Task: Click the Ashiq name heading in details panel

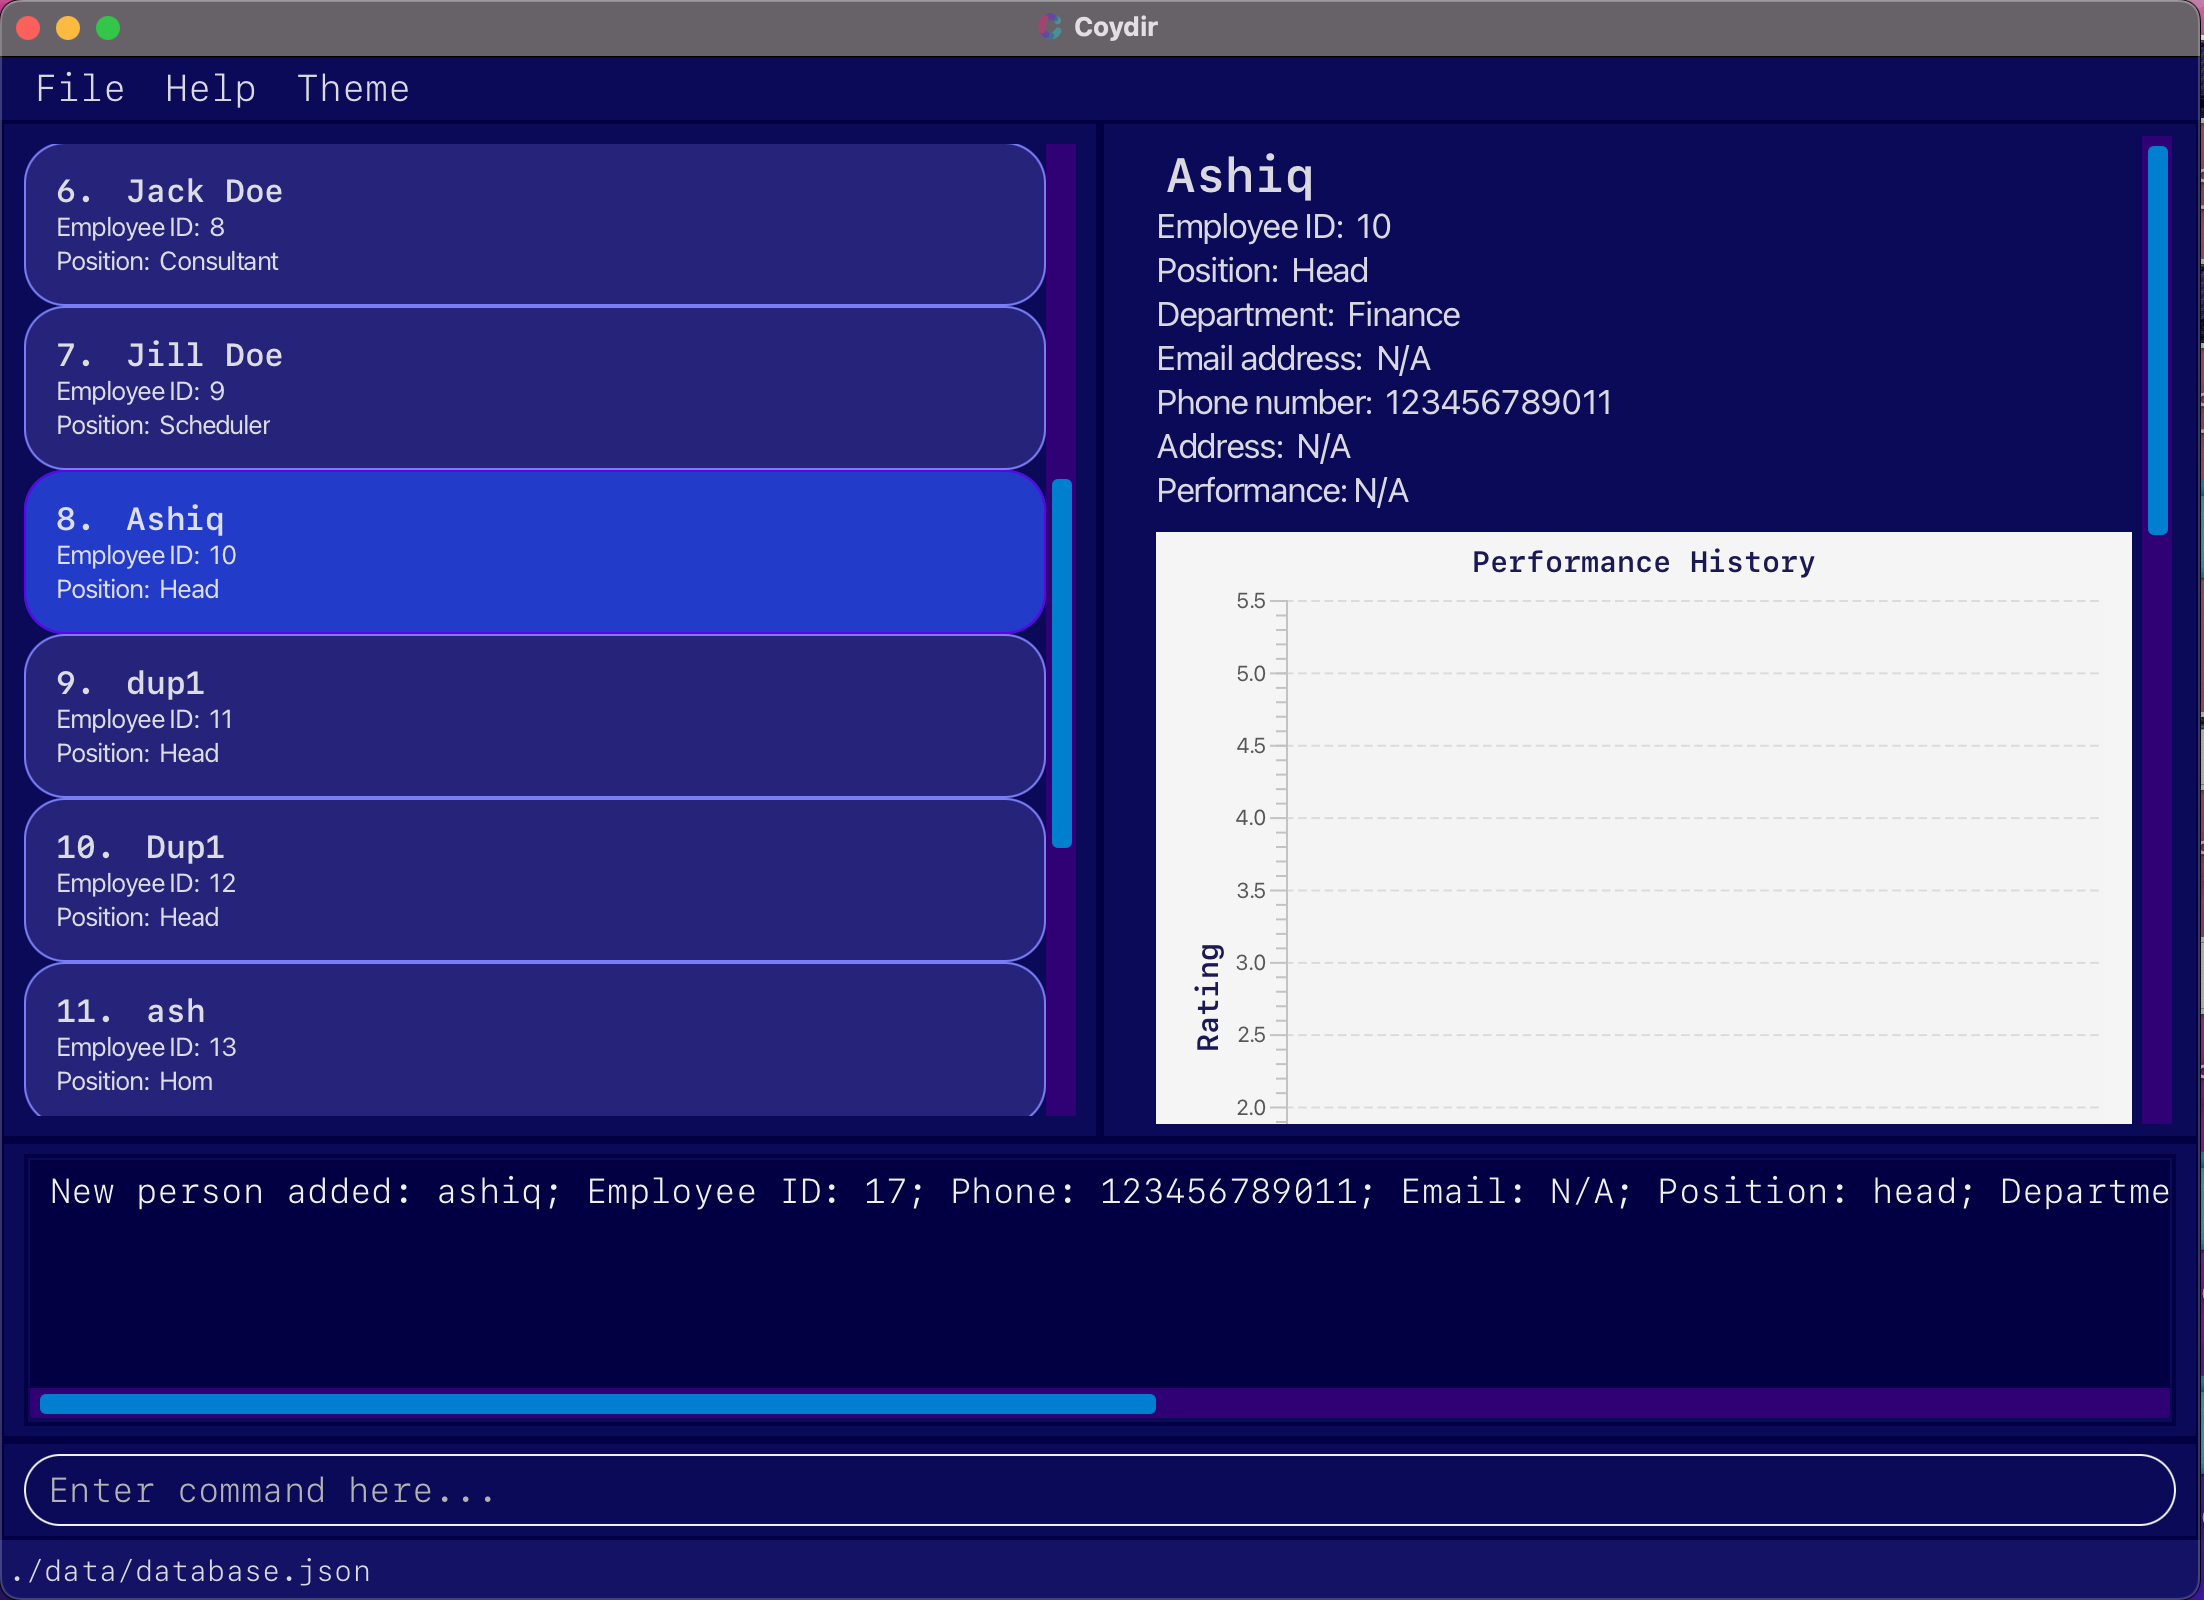Action: (x=1240, y=176)
